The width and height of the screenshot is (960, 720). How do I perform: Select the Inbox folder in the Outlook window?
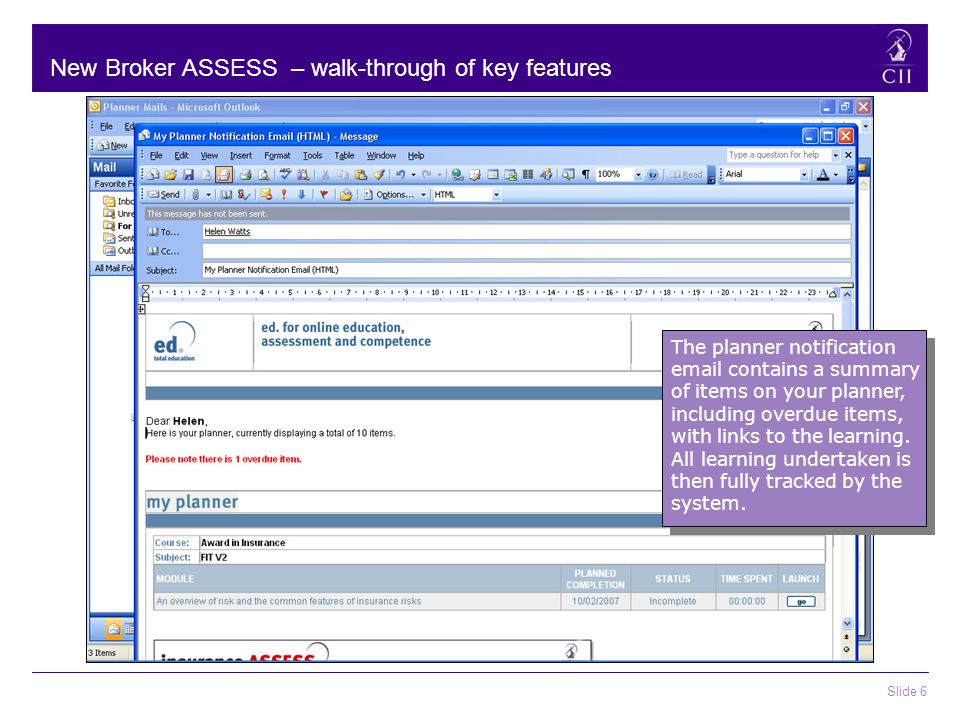click(x=119, y=201)
